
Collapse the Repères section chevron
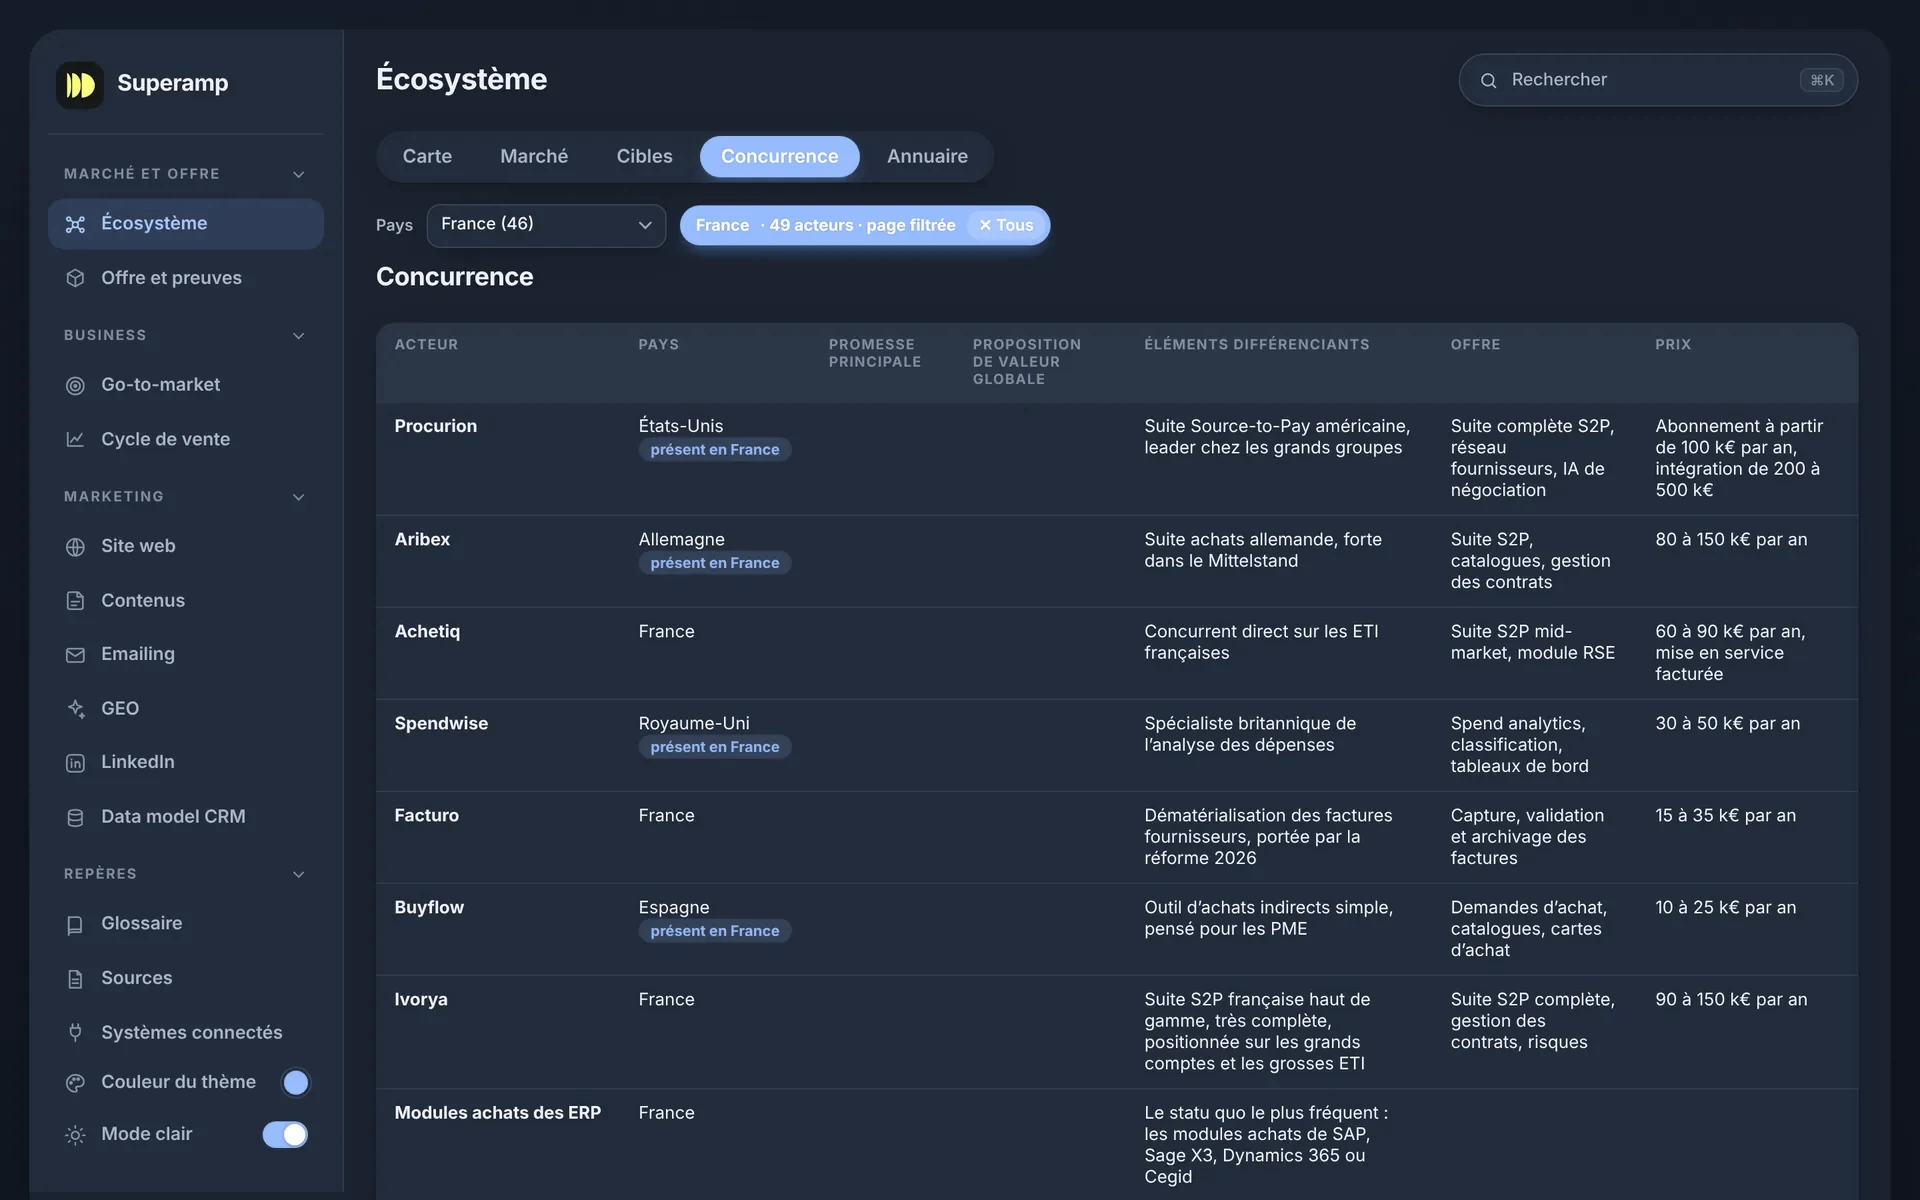[x=298, y=874]
